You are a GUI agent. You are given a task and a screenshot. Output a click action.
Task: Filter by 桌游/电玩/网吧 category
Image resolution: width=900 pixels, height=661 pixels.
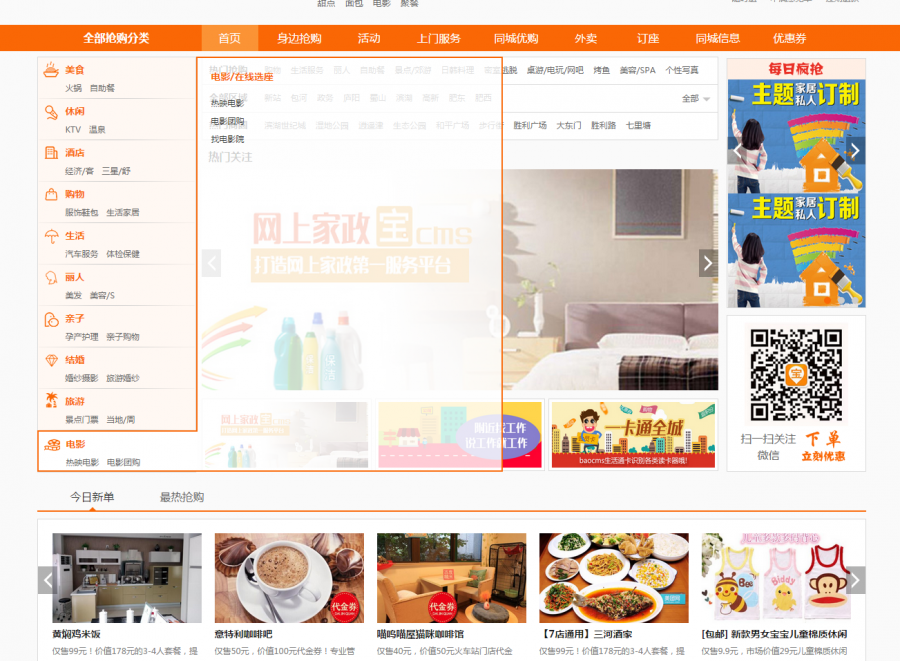[x=555, y=70]
